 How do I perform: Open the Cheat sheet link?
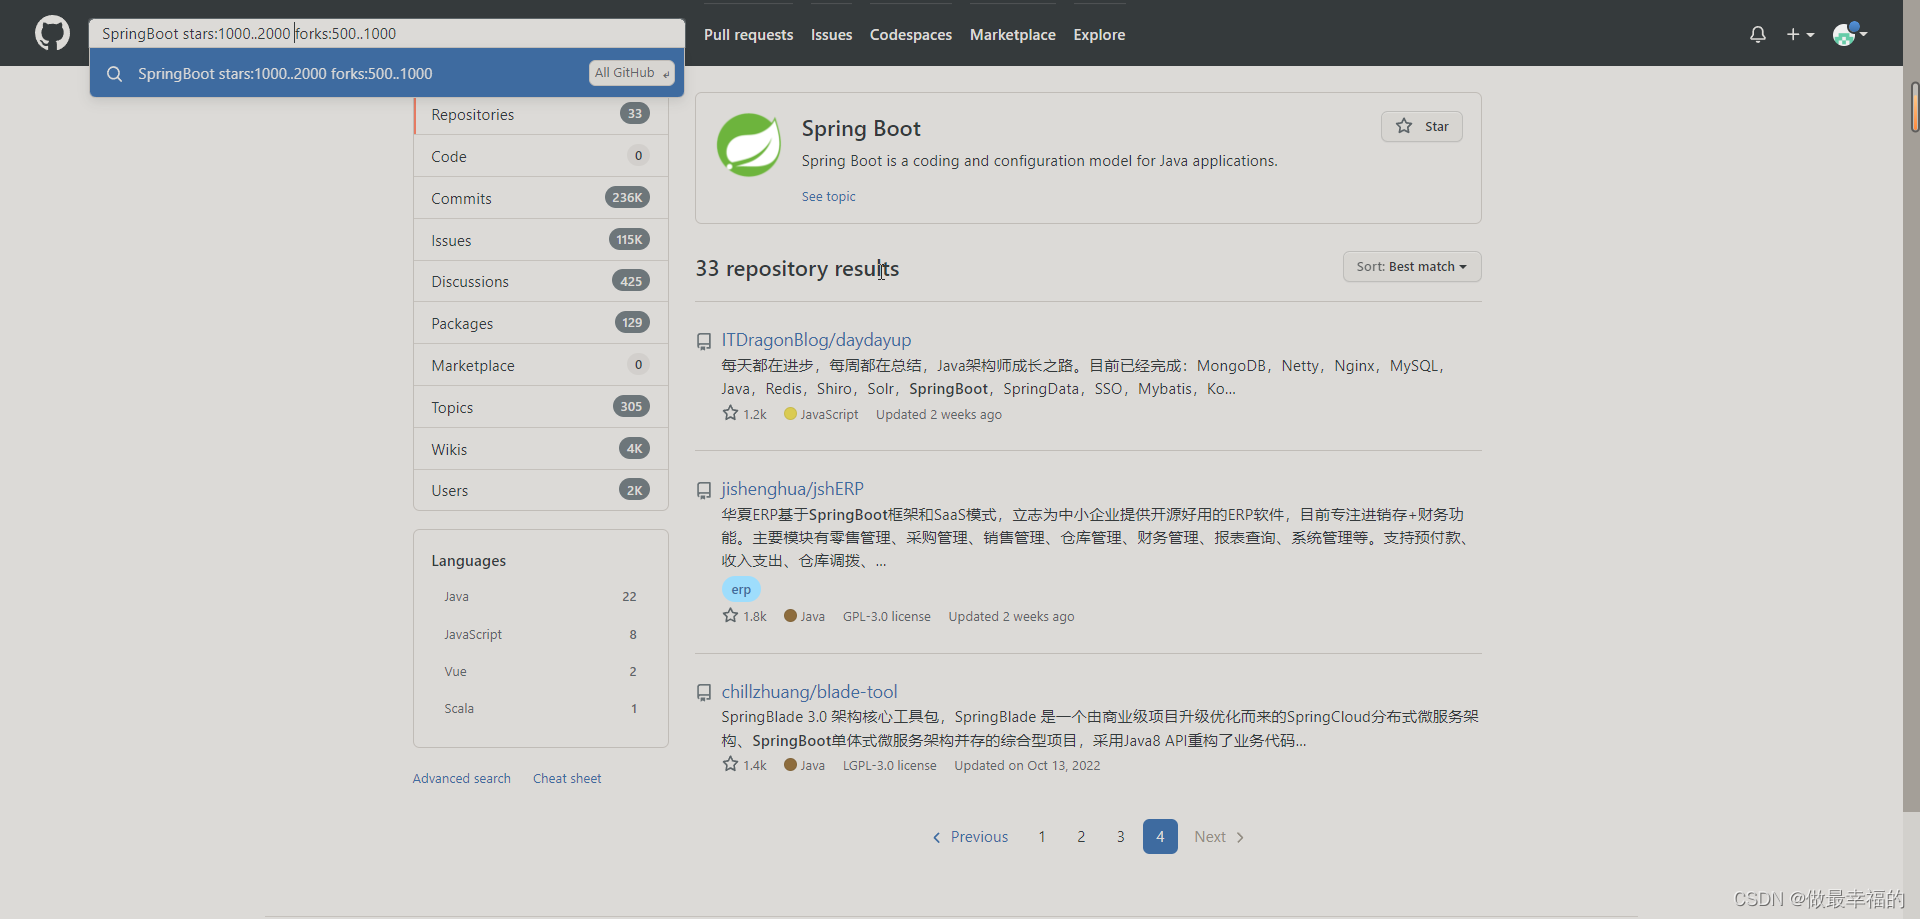coord(567,779)
